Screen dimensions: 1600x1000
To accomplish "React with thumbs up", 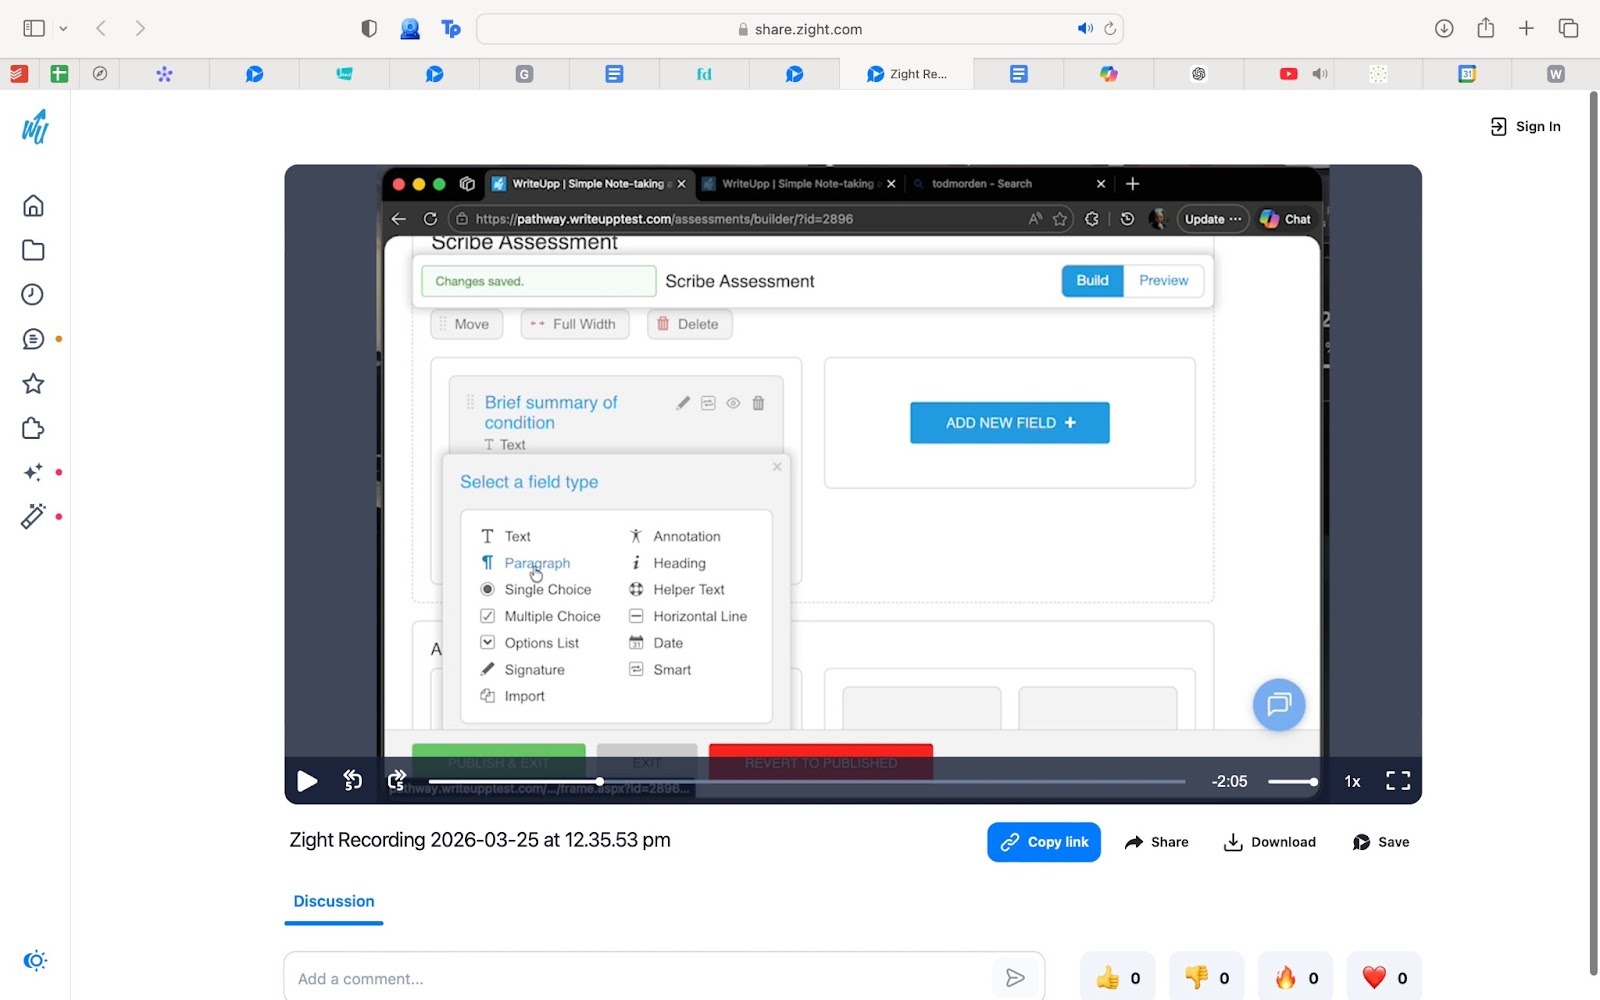I will coord(1118,978).
